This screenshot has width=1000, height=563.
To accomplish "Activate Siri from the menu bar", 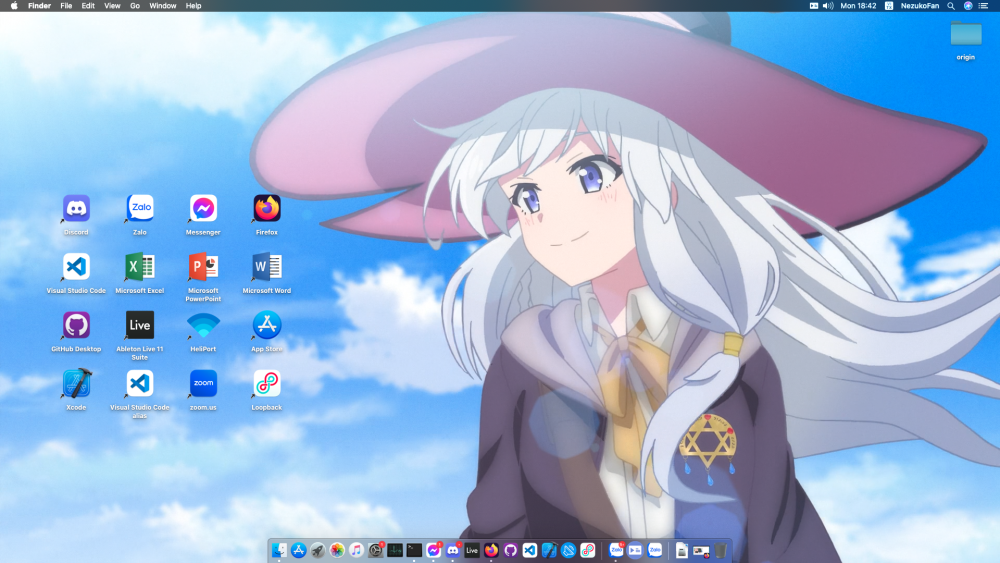I will [x=968, y=6].
